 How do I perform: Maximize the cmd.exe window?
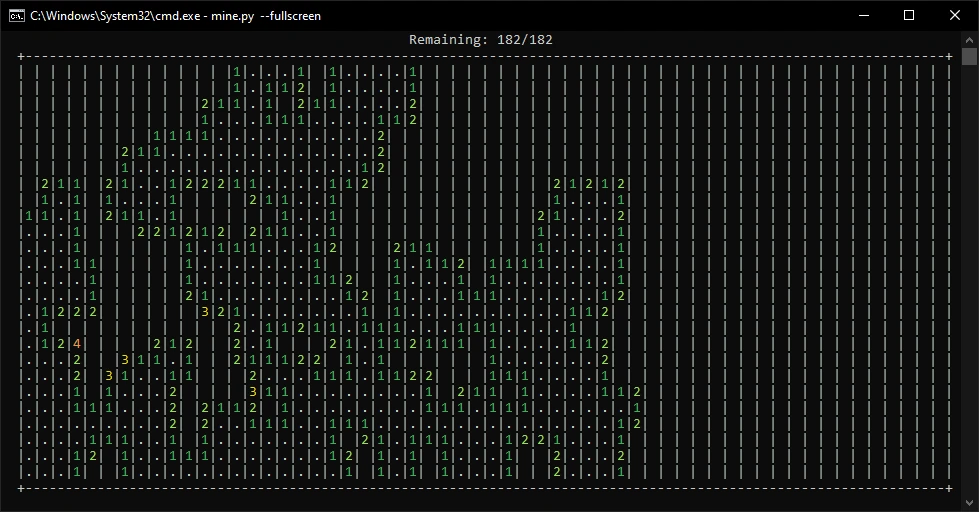click(909, 16)
